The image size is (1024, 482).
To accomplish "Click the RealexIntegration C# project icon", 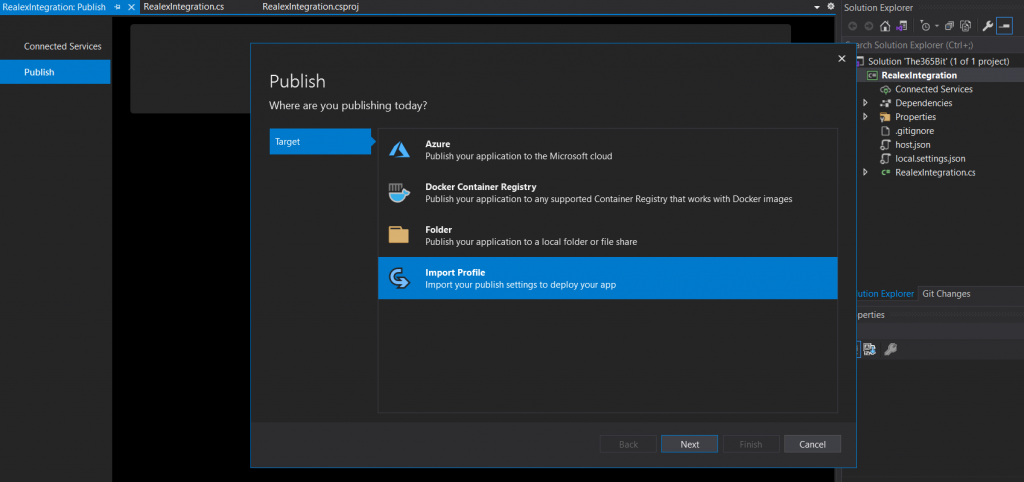I will coord(872,75).
